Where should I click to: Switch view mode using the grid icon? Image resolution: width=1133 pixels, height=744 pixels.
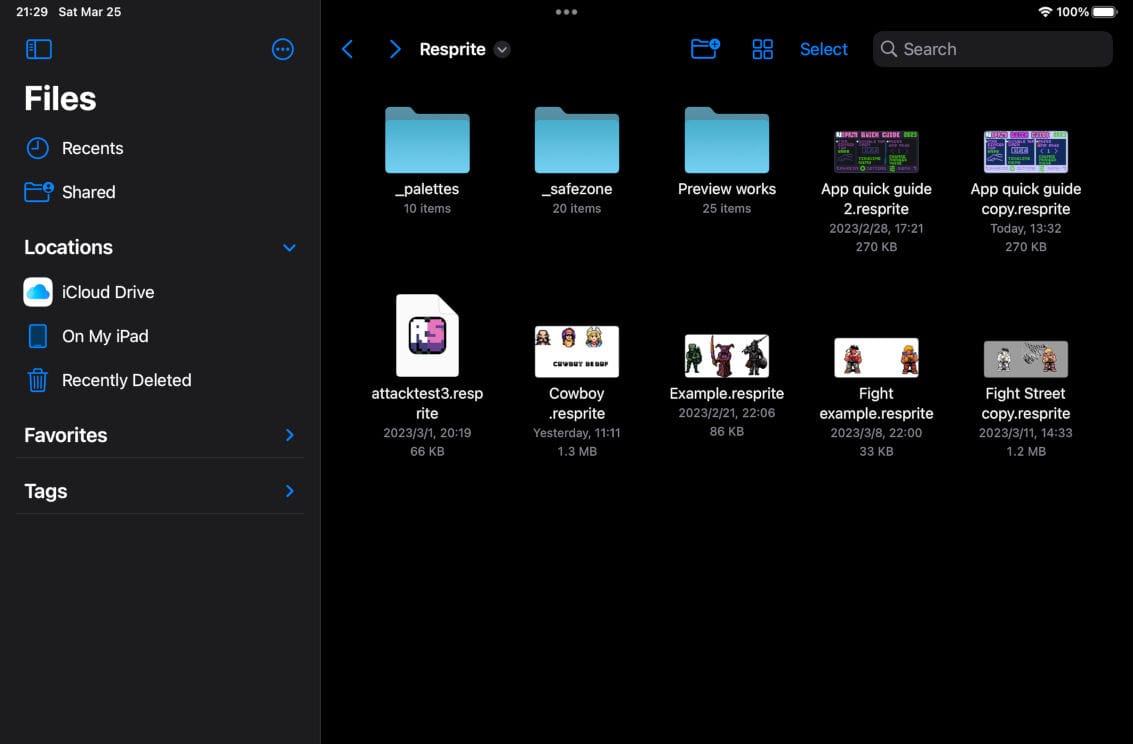(762, 49)
